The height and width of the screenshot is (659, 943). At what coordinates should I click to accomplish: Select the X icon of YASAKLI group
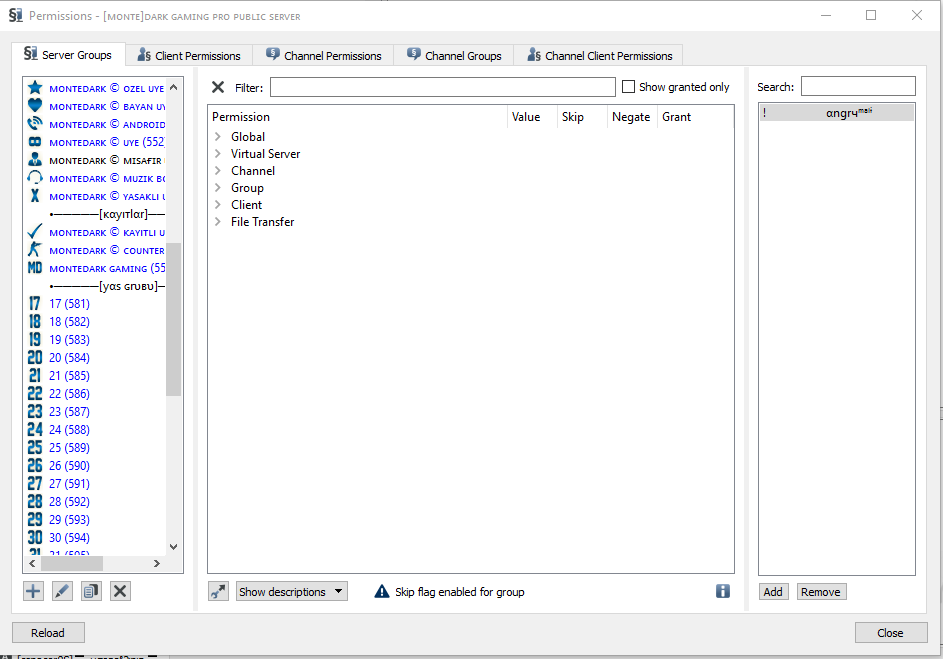click(x=35, y=196)
